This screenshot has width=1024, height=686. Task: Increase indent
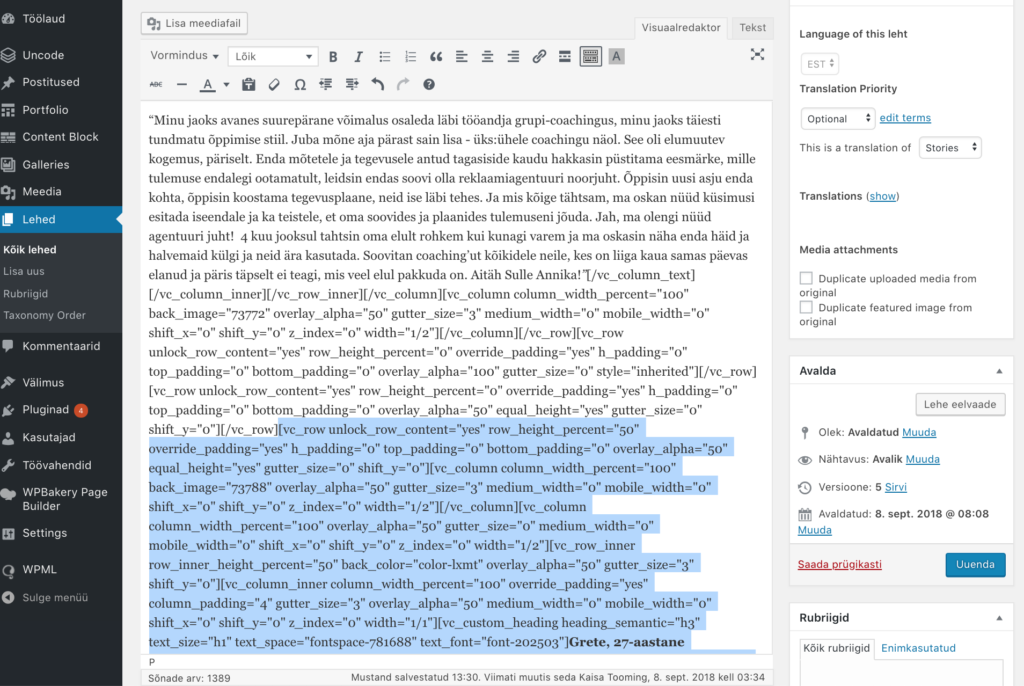pyautogui.click(x=351, y=84)
